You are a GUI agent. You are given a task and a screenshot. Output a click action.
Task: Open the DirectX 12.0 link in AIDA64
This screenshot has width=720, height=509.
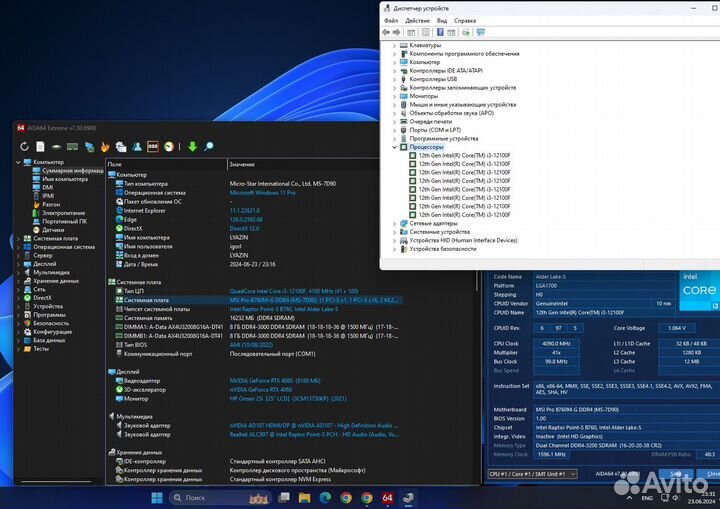tap(244, 229)
